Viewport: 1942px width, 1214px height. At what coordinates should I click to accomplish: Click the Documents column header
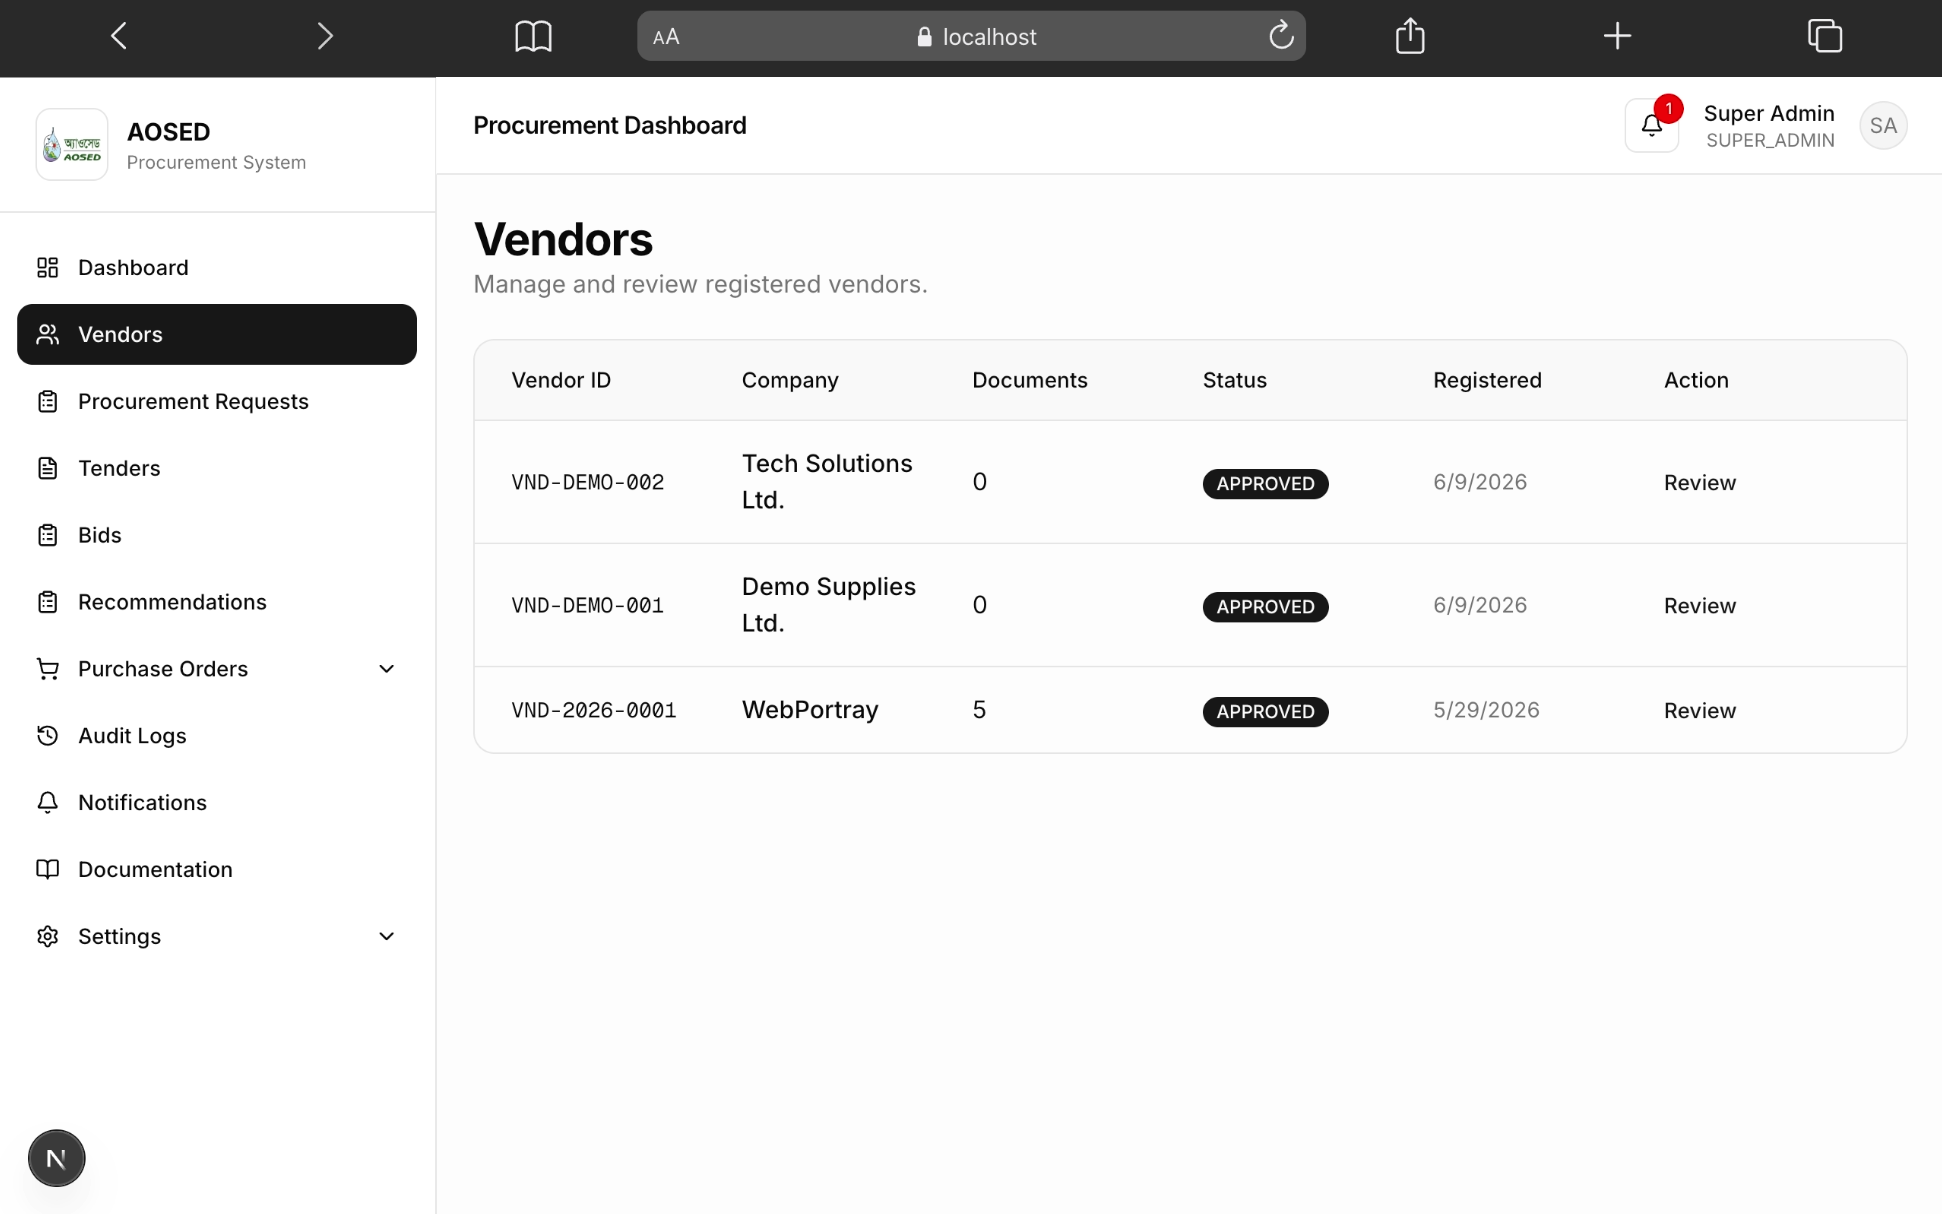point(1029,380)
